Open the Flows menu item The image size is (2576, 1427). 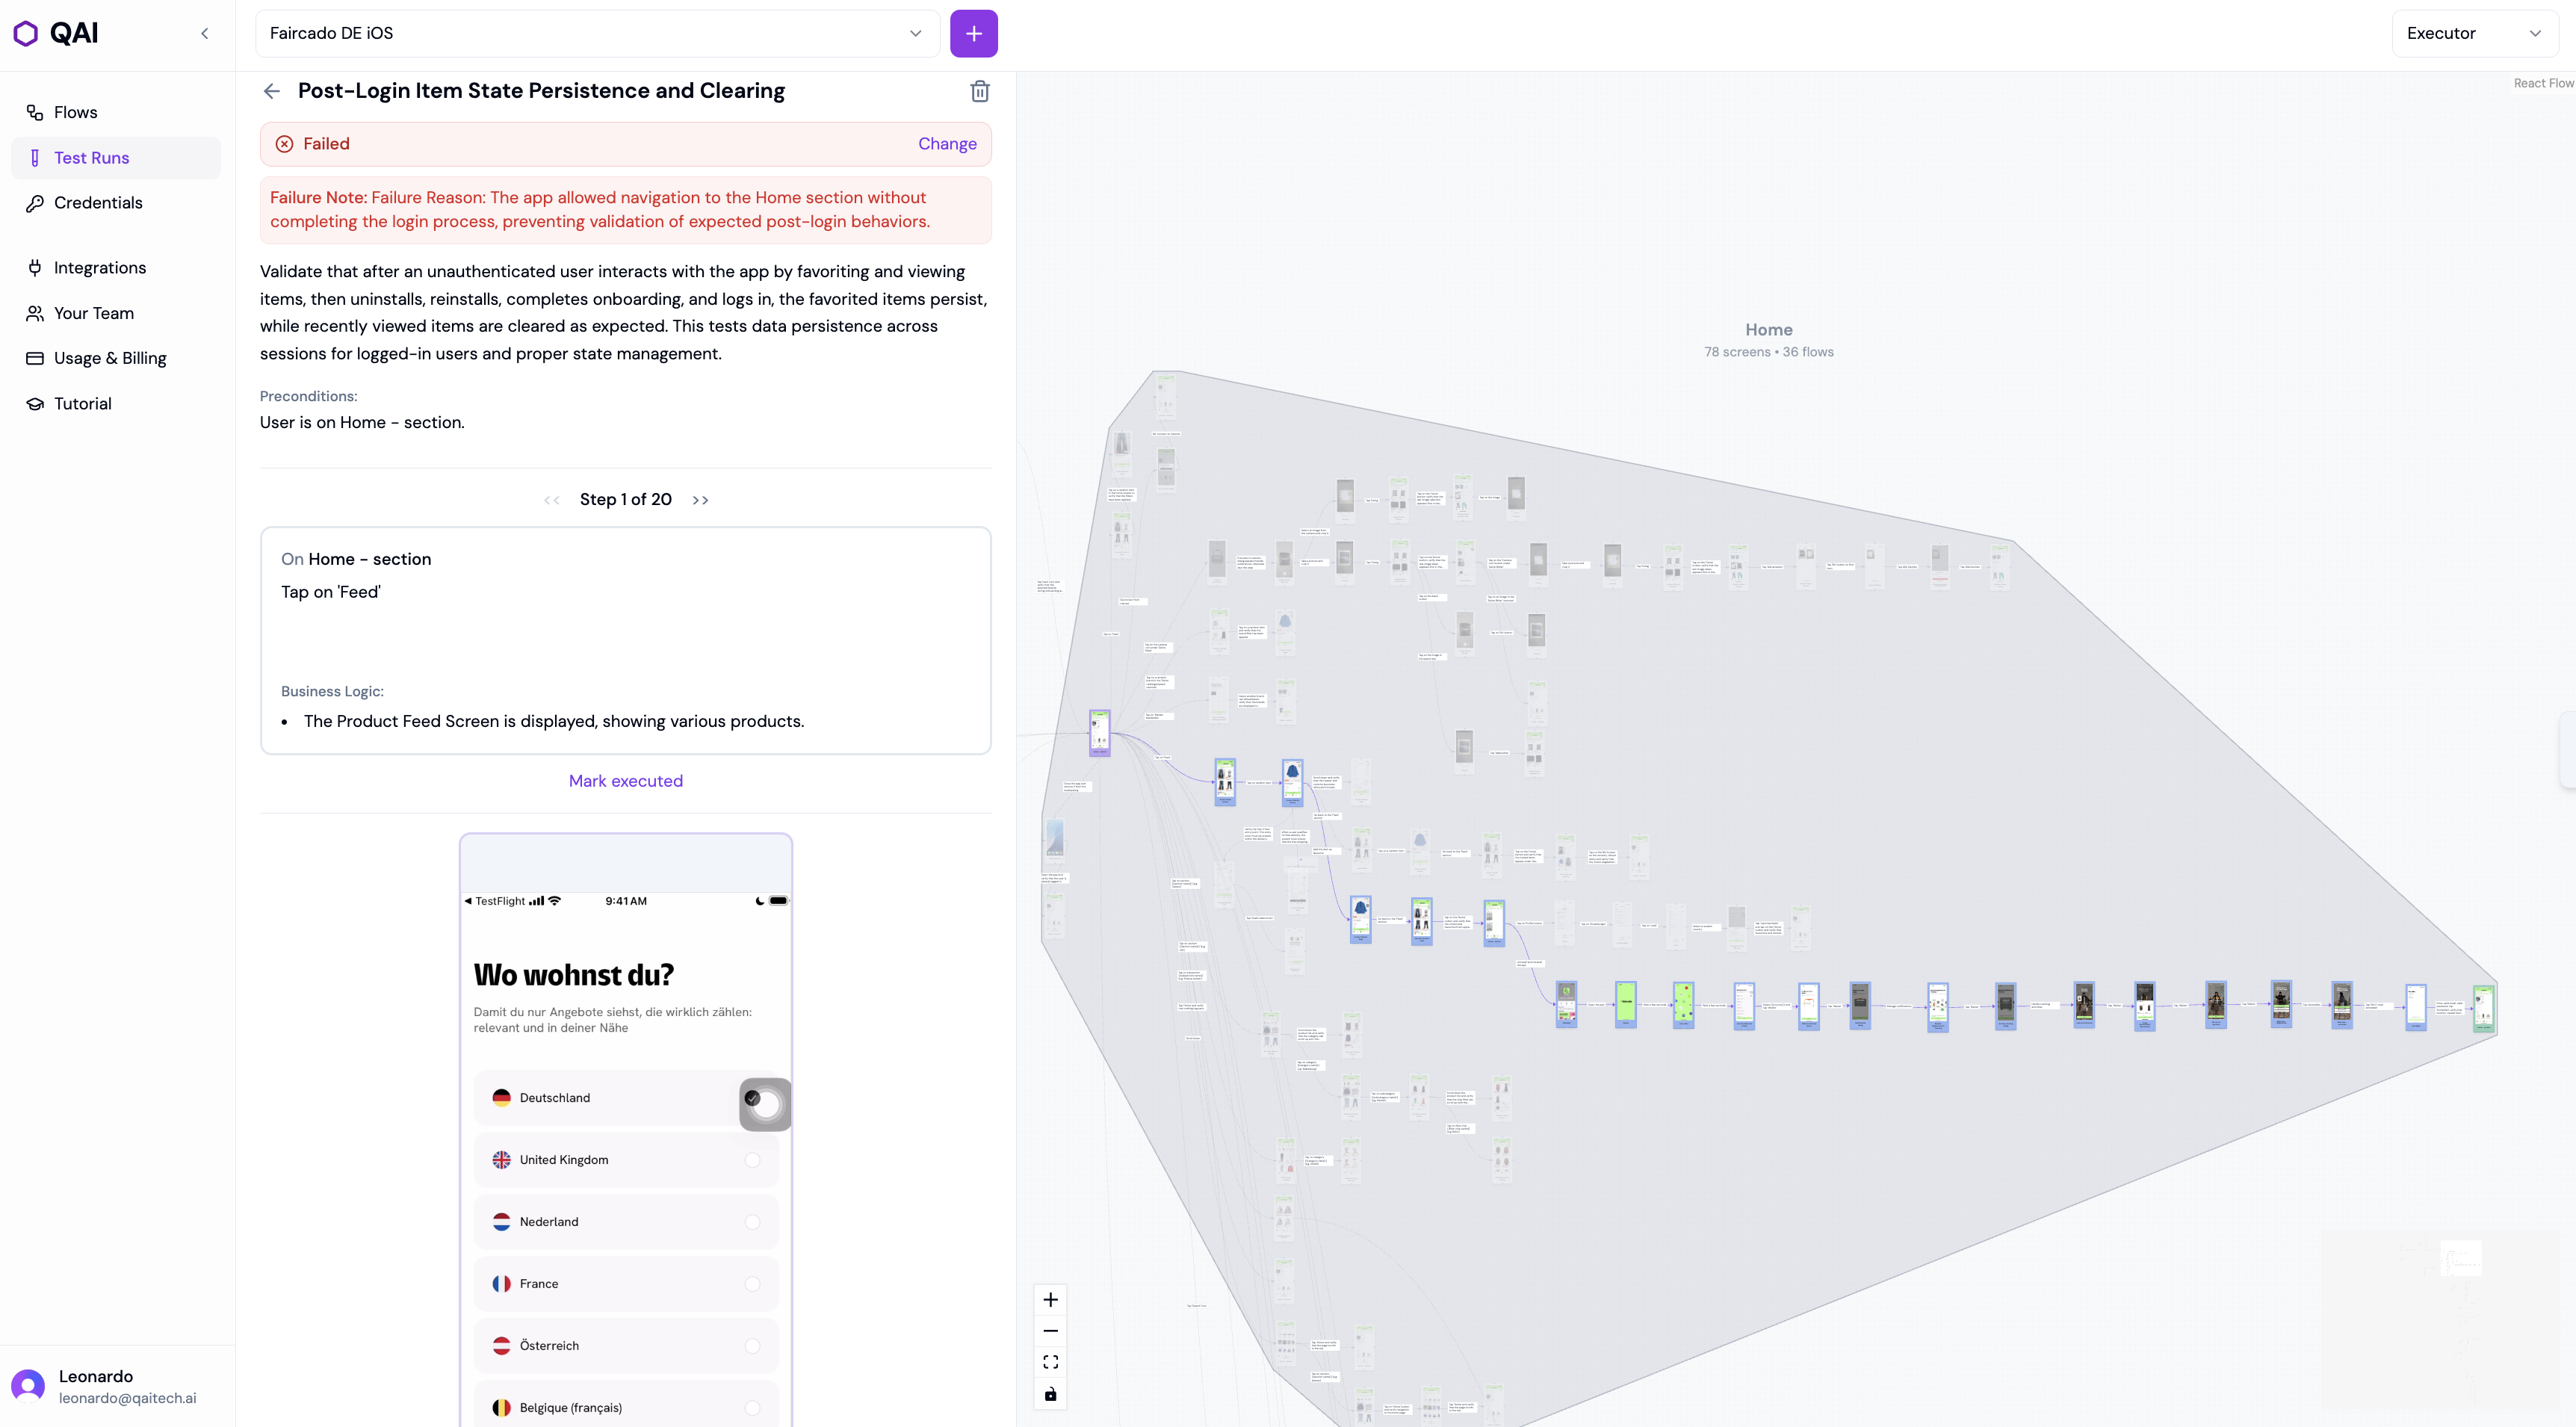coord(75,112)
